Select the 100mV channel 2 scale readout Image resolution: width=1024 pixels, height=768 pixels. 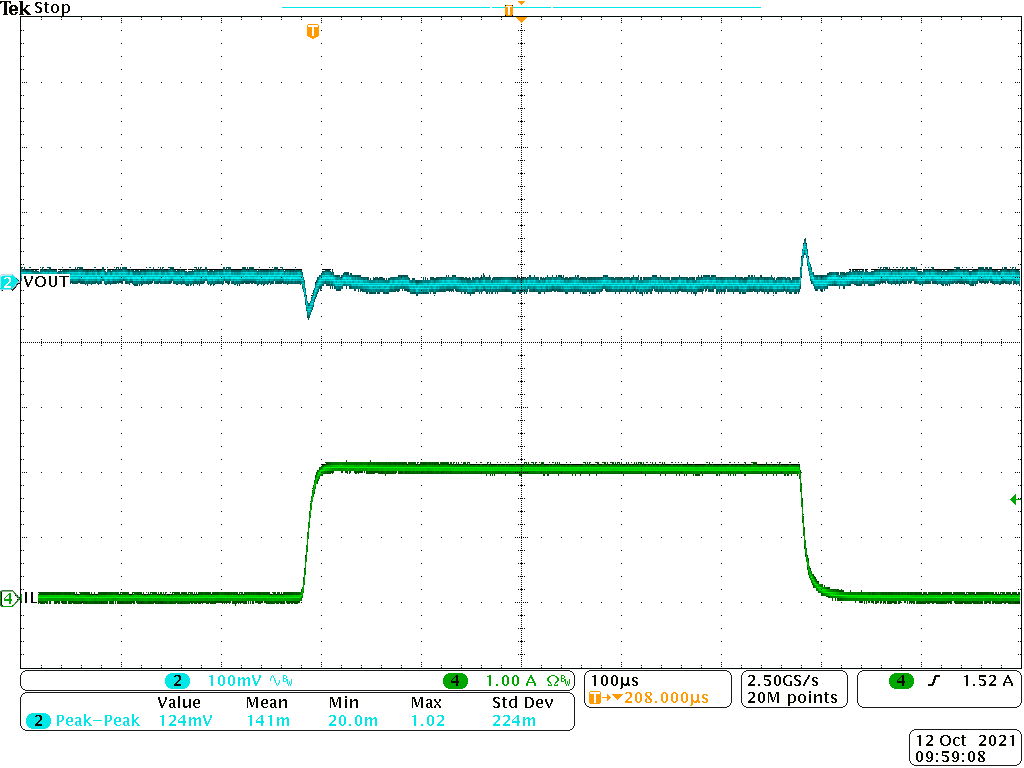(232, 681)
